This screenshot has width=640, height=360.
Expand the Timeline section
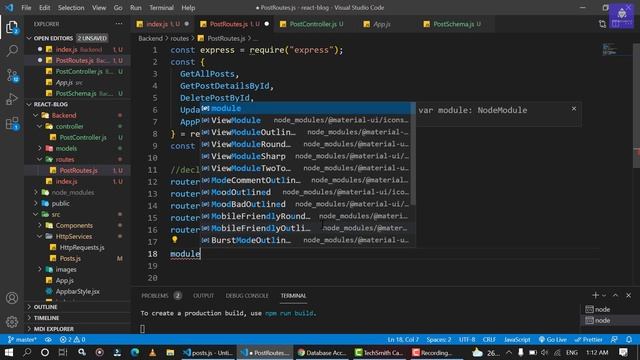point(78,318)
